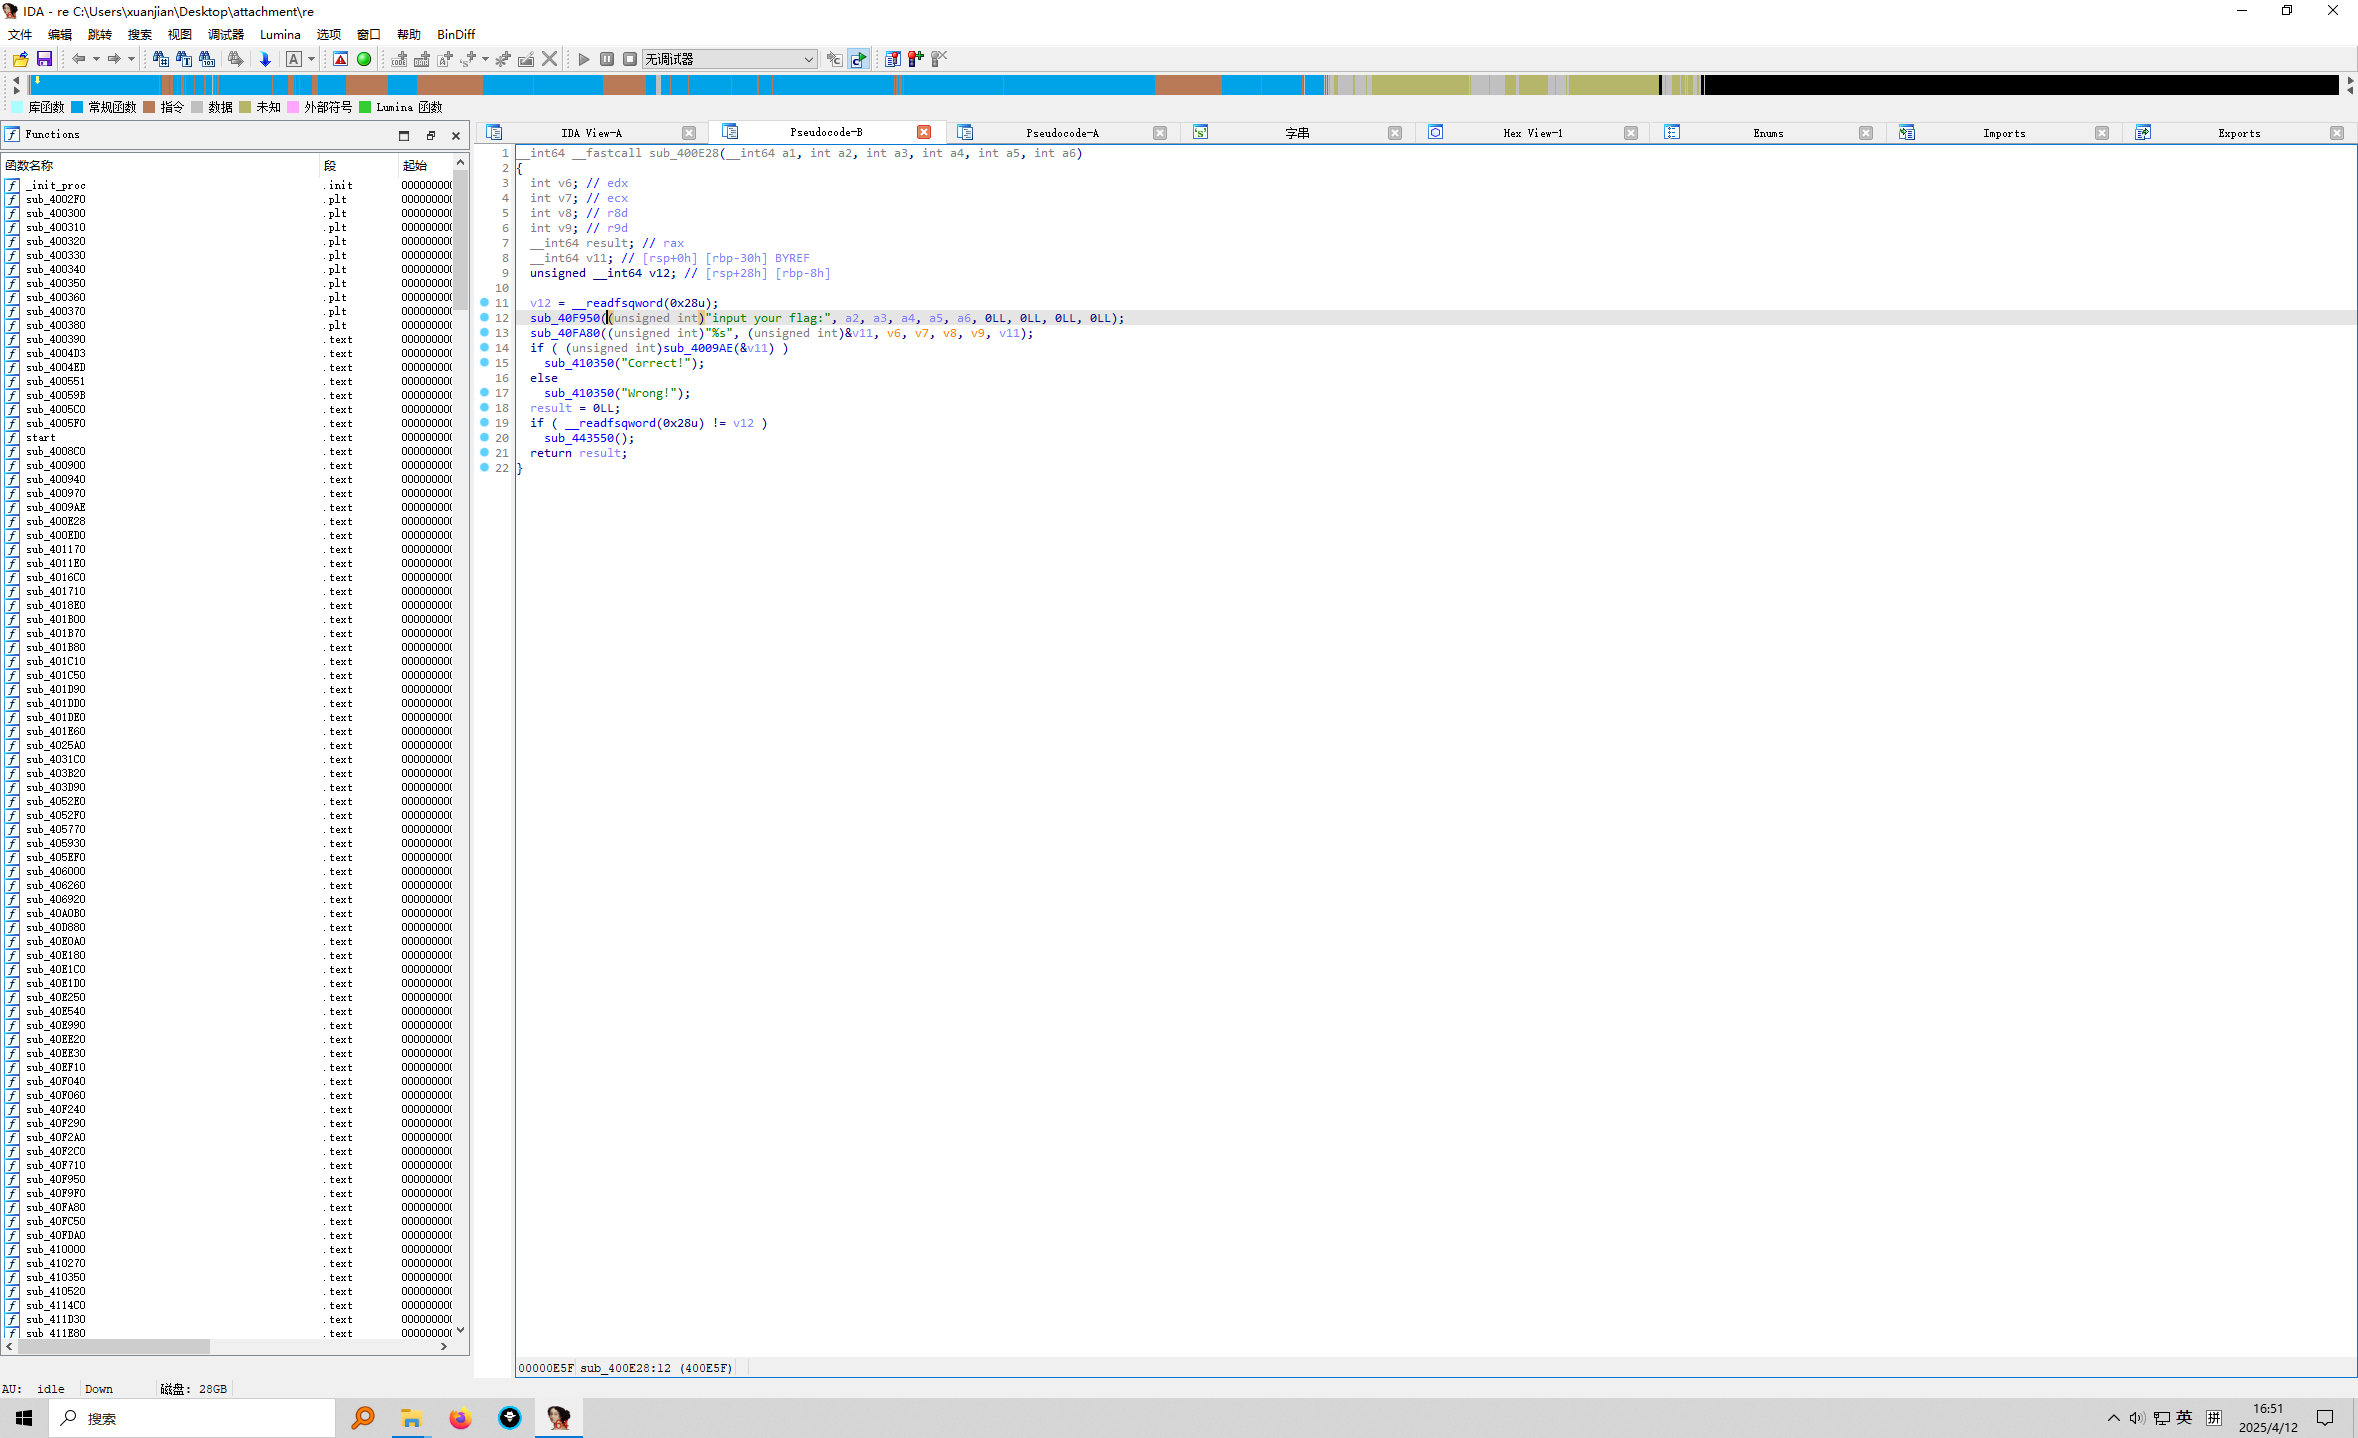Expand the back arrow history dropdown

[x=96, y=59]
